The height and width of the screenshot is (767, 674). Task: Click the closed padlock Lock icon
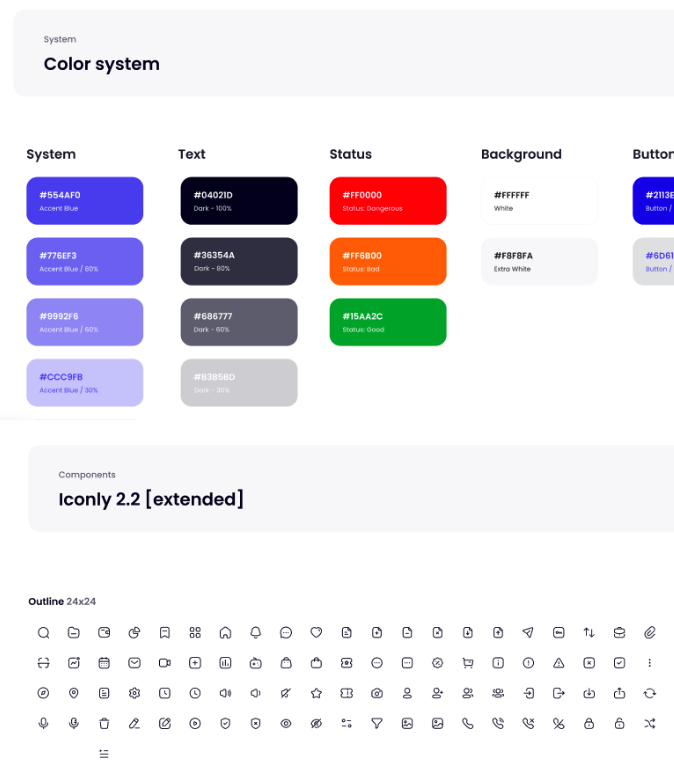(x=589, y=723)
